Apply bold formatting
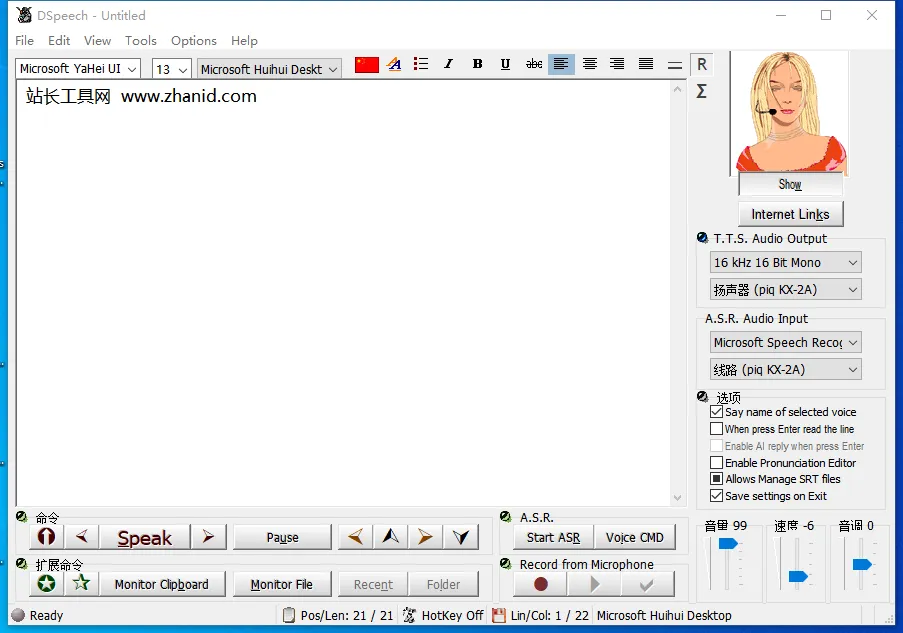903x633 pixels. pyautogui.click(x=477, y=64)
